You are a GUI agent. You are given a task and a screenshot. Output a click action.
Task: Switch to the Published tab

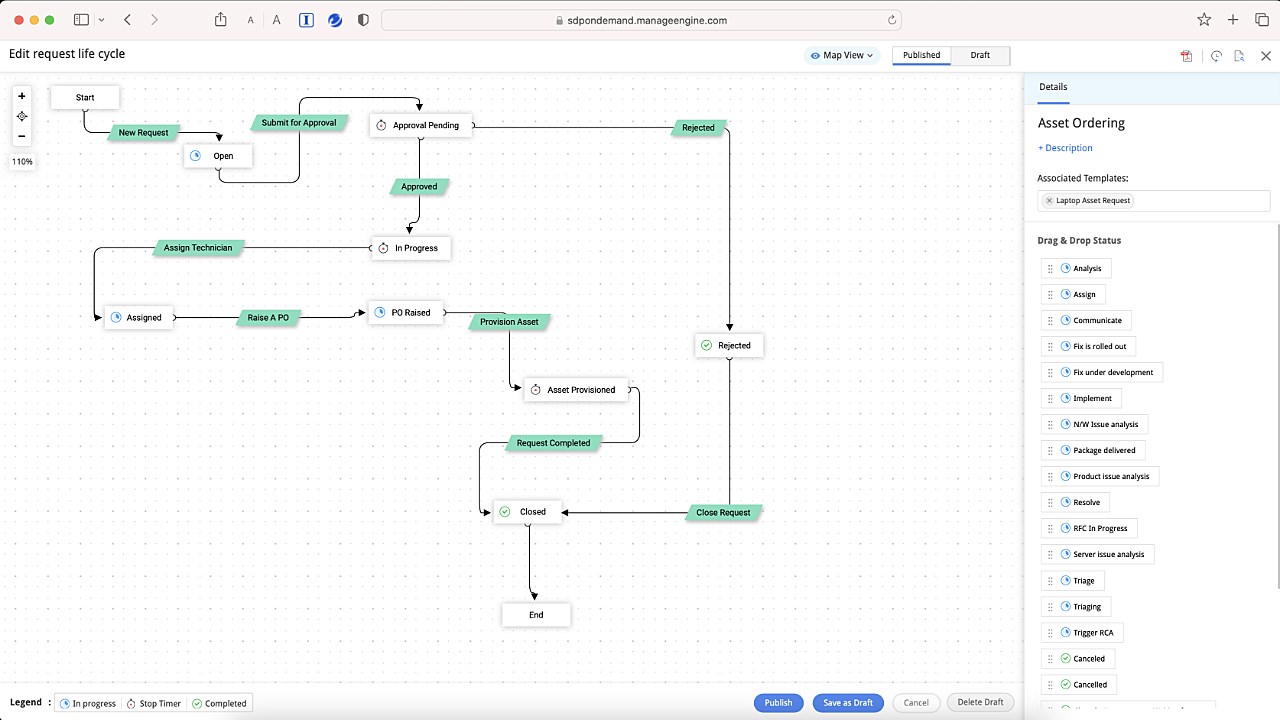tap(921, 55)
